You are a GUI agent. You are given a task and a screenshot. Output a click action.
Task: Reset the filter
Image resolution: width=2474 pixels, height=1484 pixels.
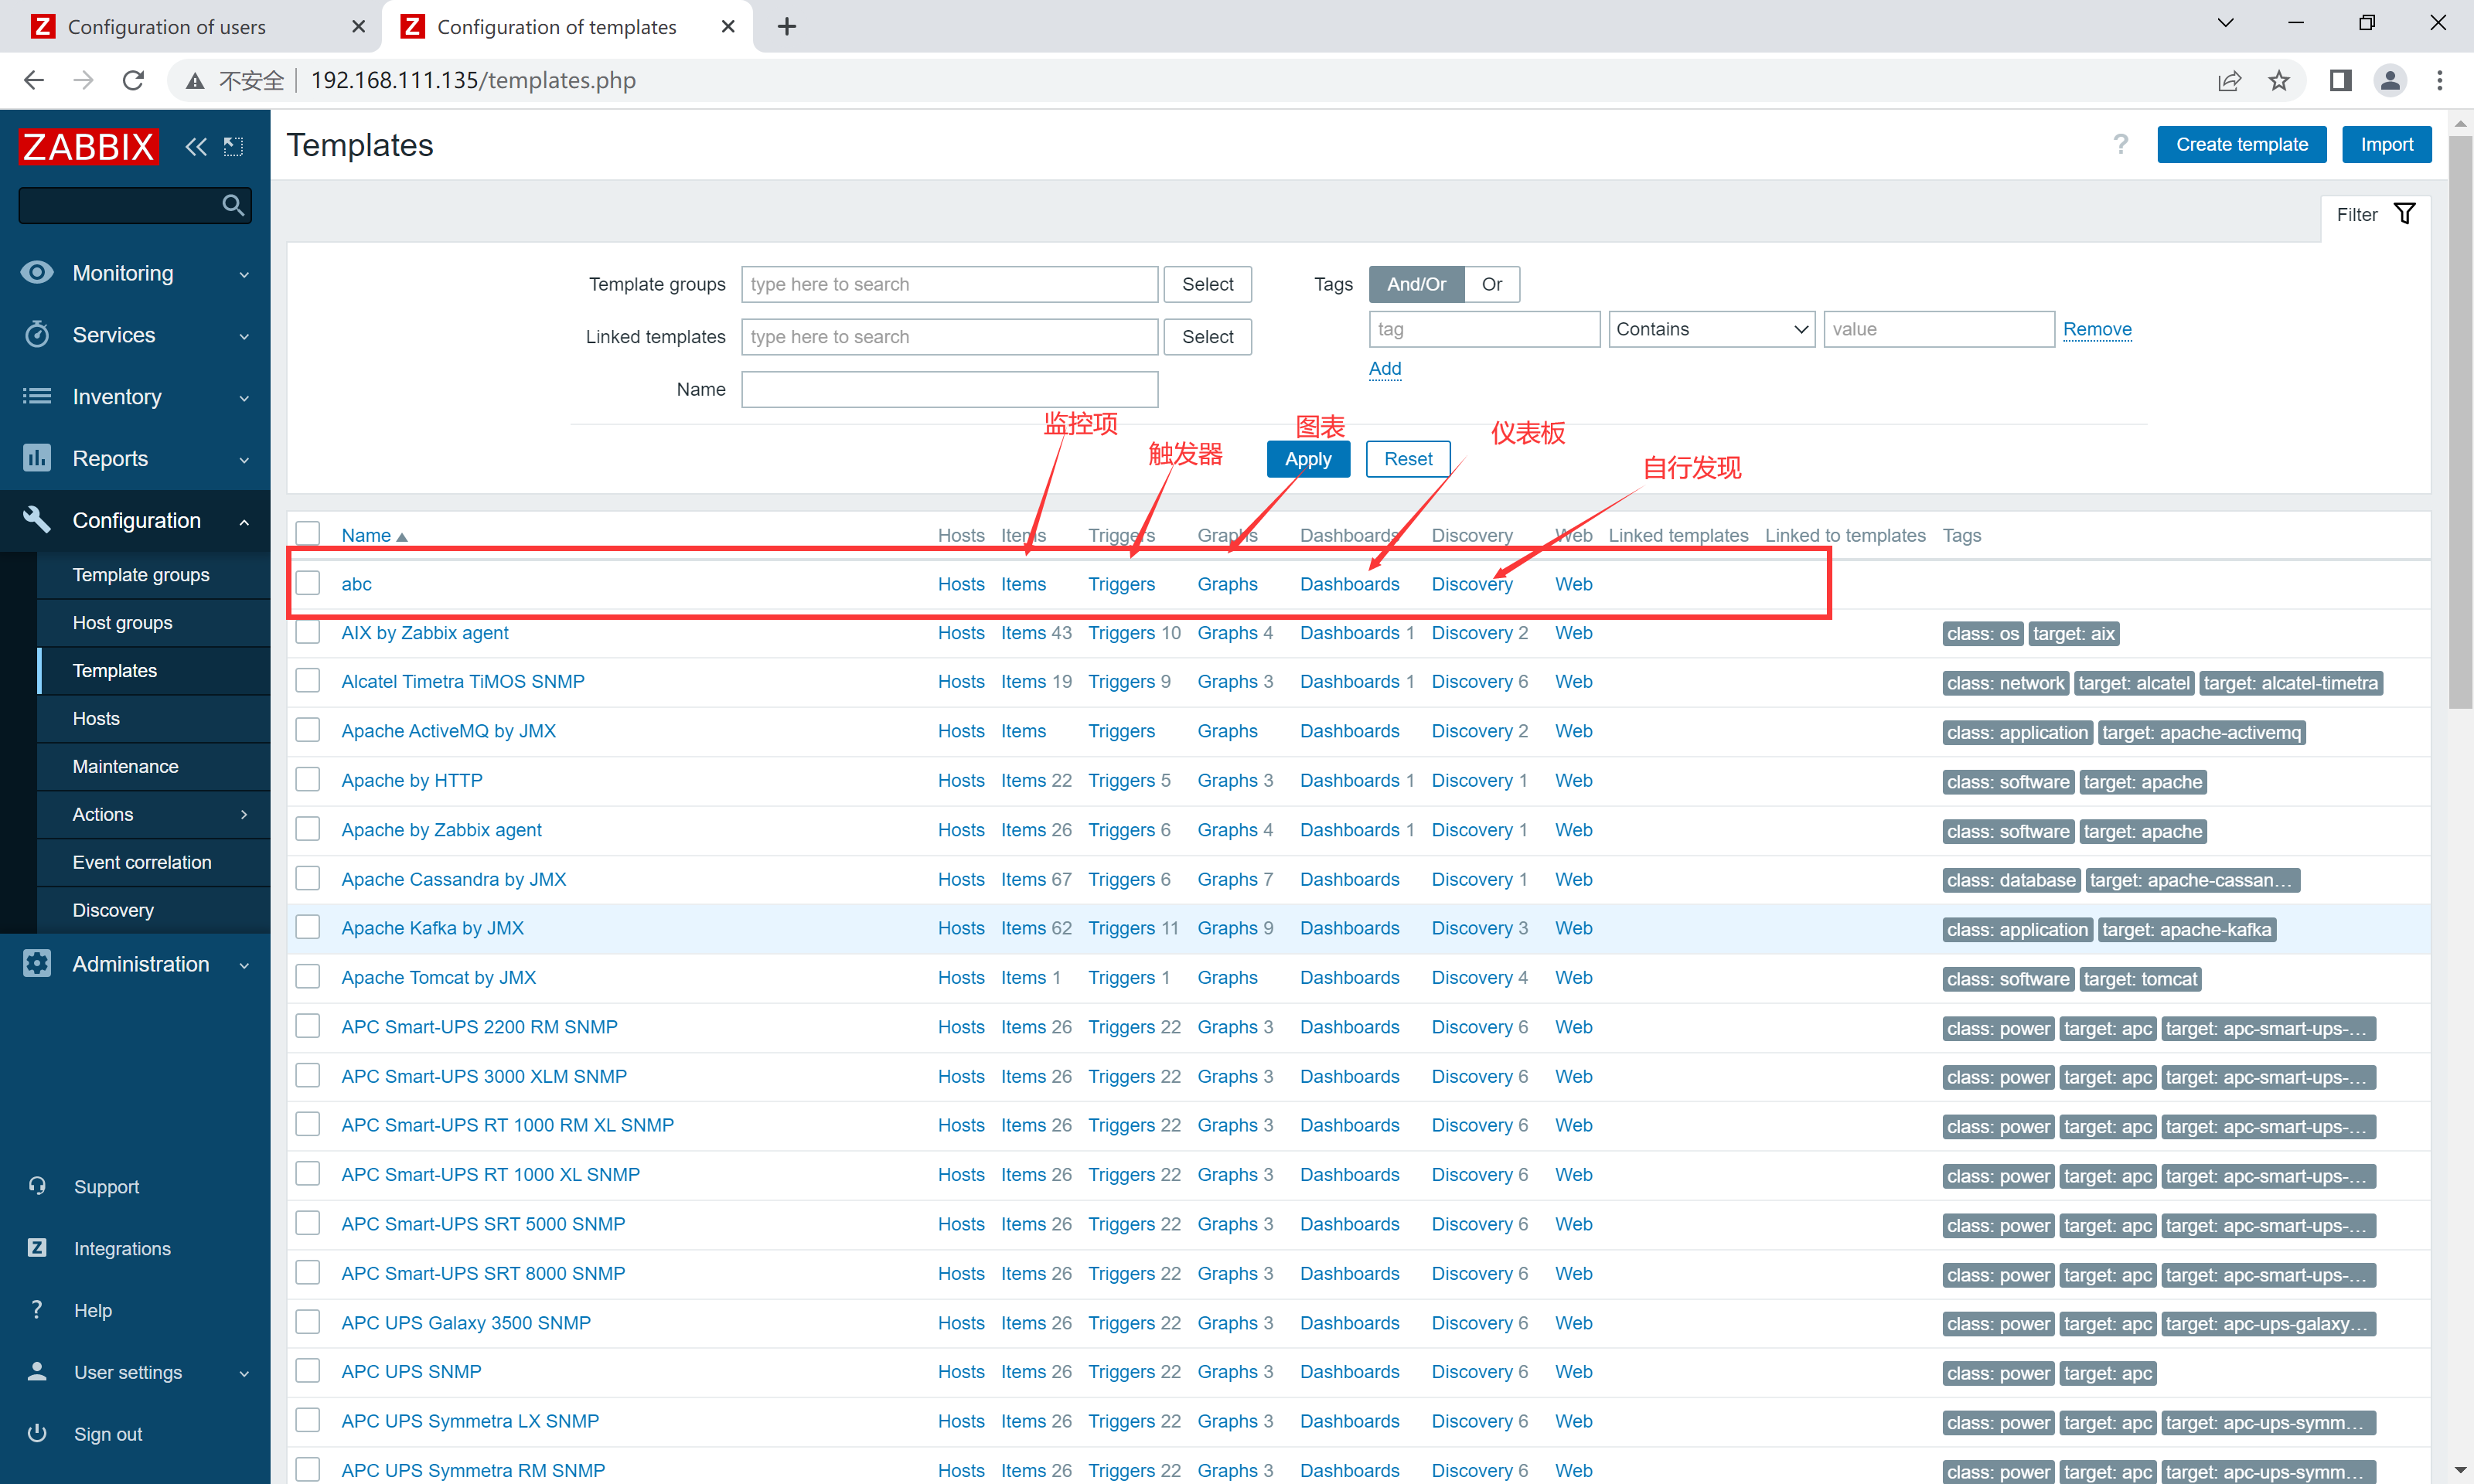tap(1408, 459)
